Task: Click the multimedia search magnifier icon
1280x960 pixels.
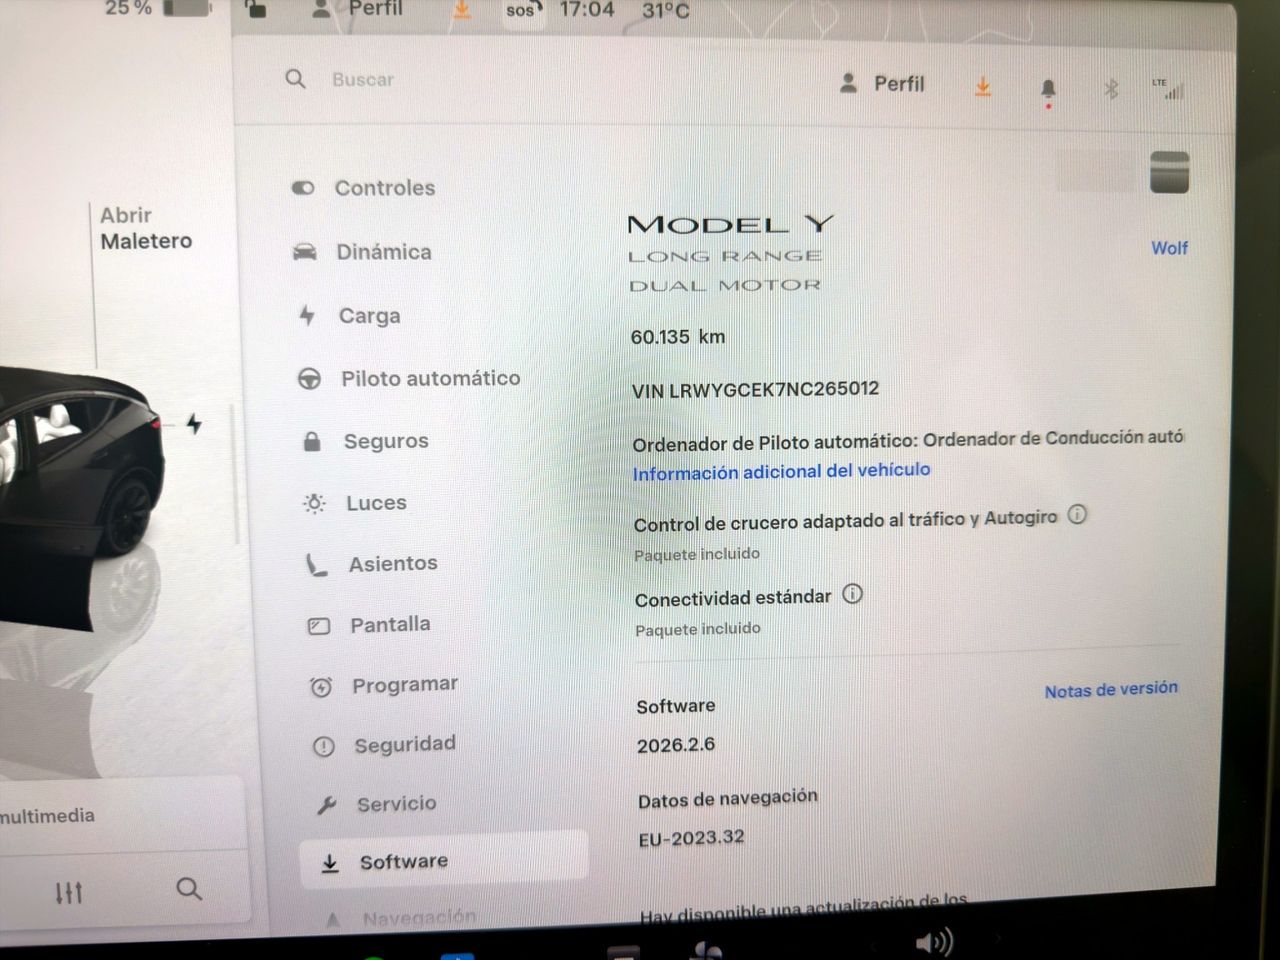Action: click(189, 888)
